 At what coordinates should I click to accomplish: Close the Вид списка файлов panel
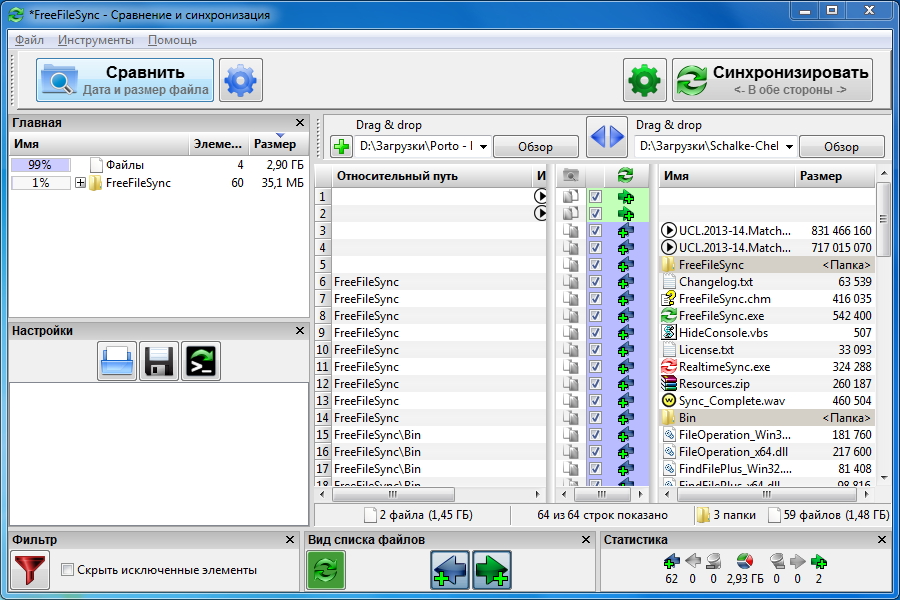click(x=585, y=540)
